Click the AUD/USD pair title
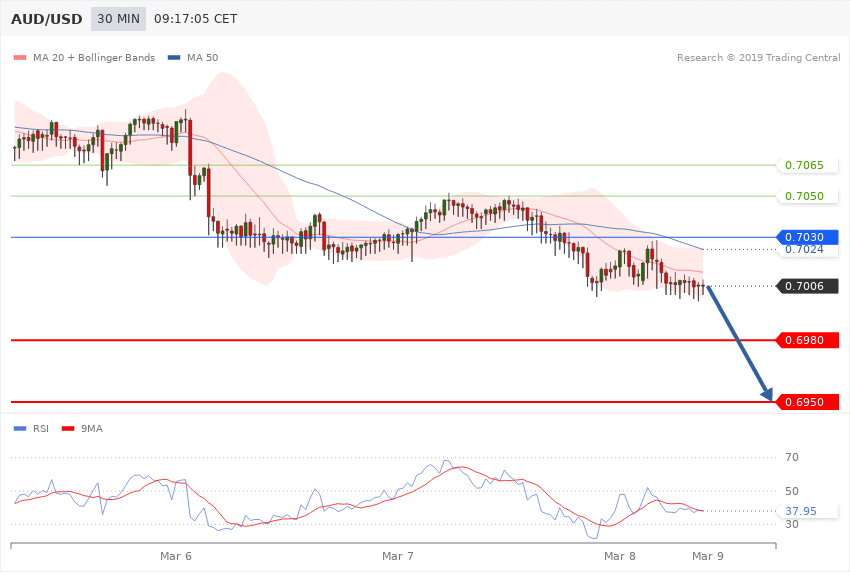Viewport: 850px width, 576px height. 47,19
